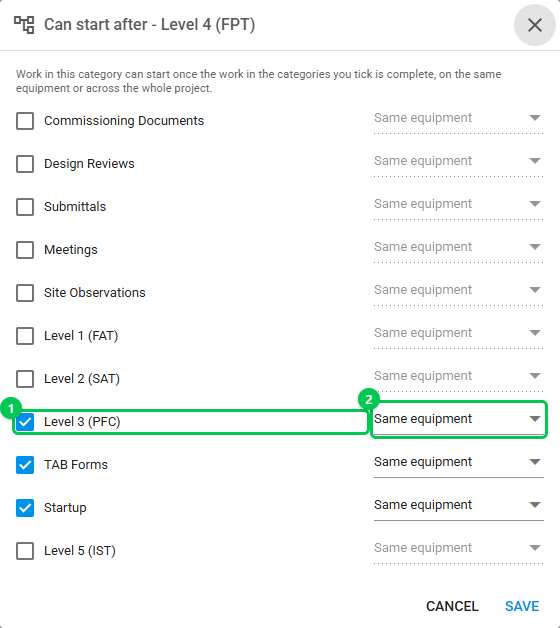Click the Level 5 (IST) dropdown arrow
Image resolution: width=560 pixels, height=628 pixels.
tap(535, 548)
